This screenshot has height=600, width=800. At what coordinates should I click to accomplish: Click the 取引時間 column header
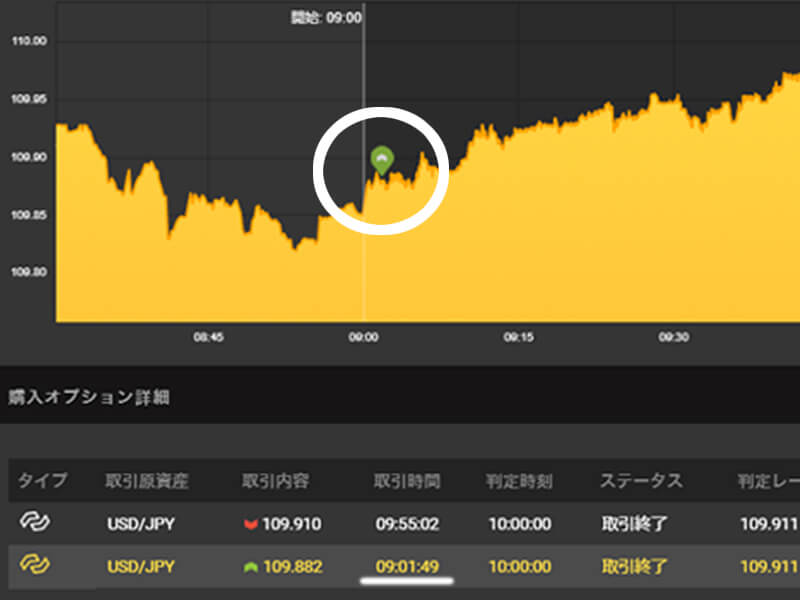407,481
